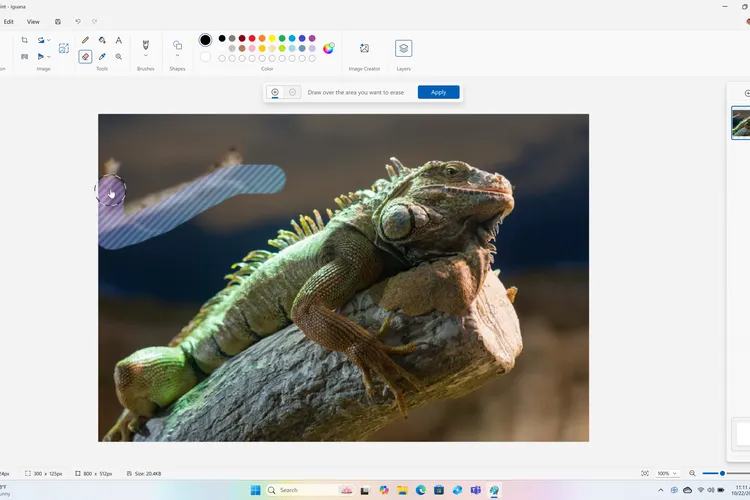Select the Pencil tool
The image size is (750, 500).
[85, 40]
